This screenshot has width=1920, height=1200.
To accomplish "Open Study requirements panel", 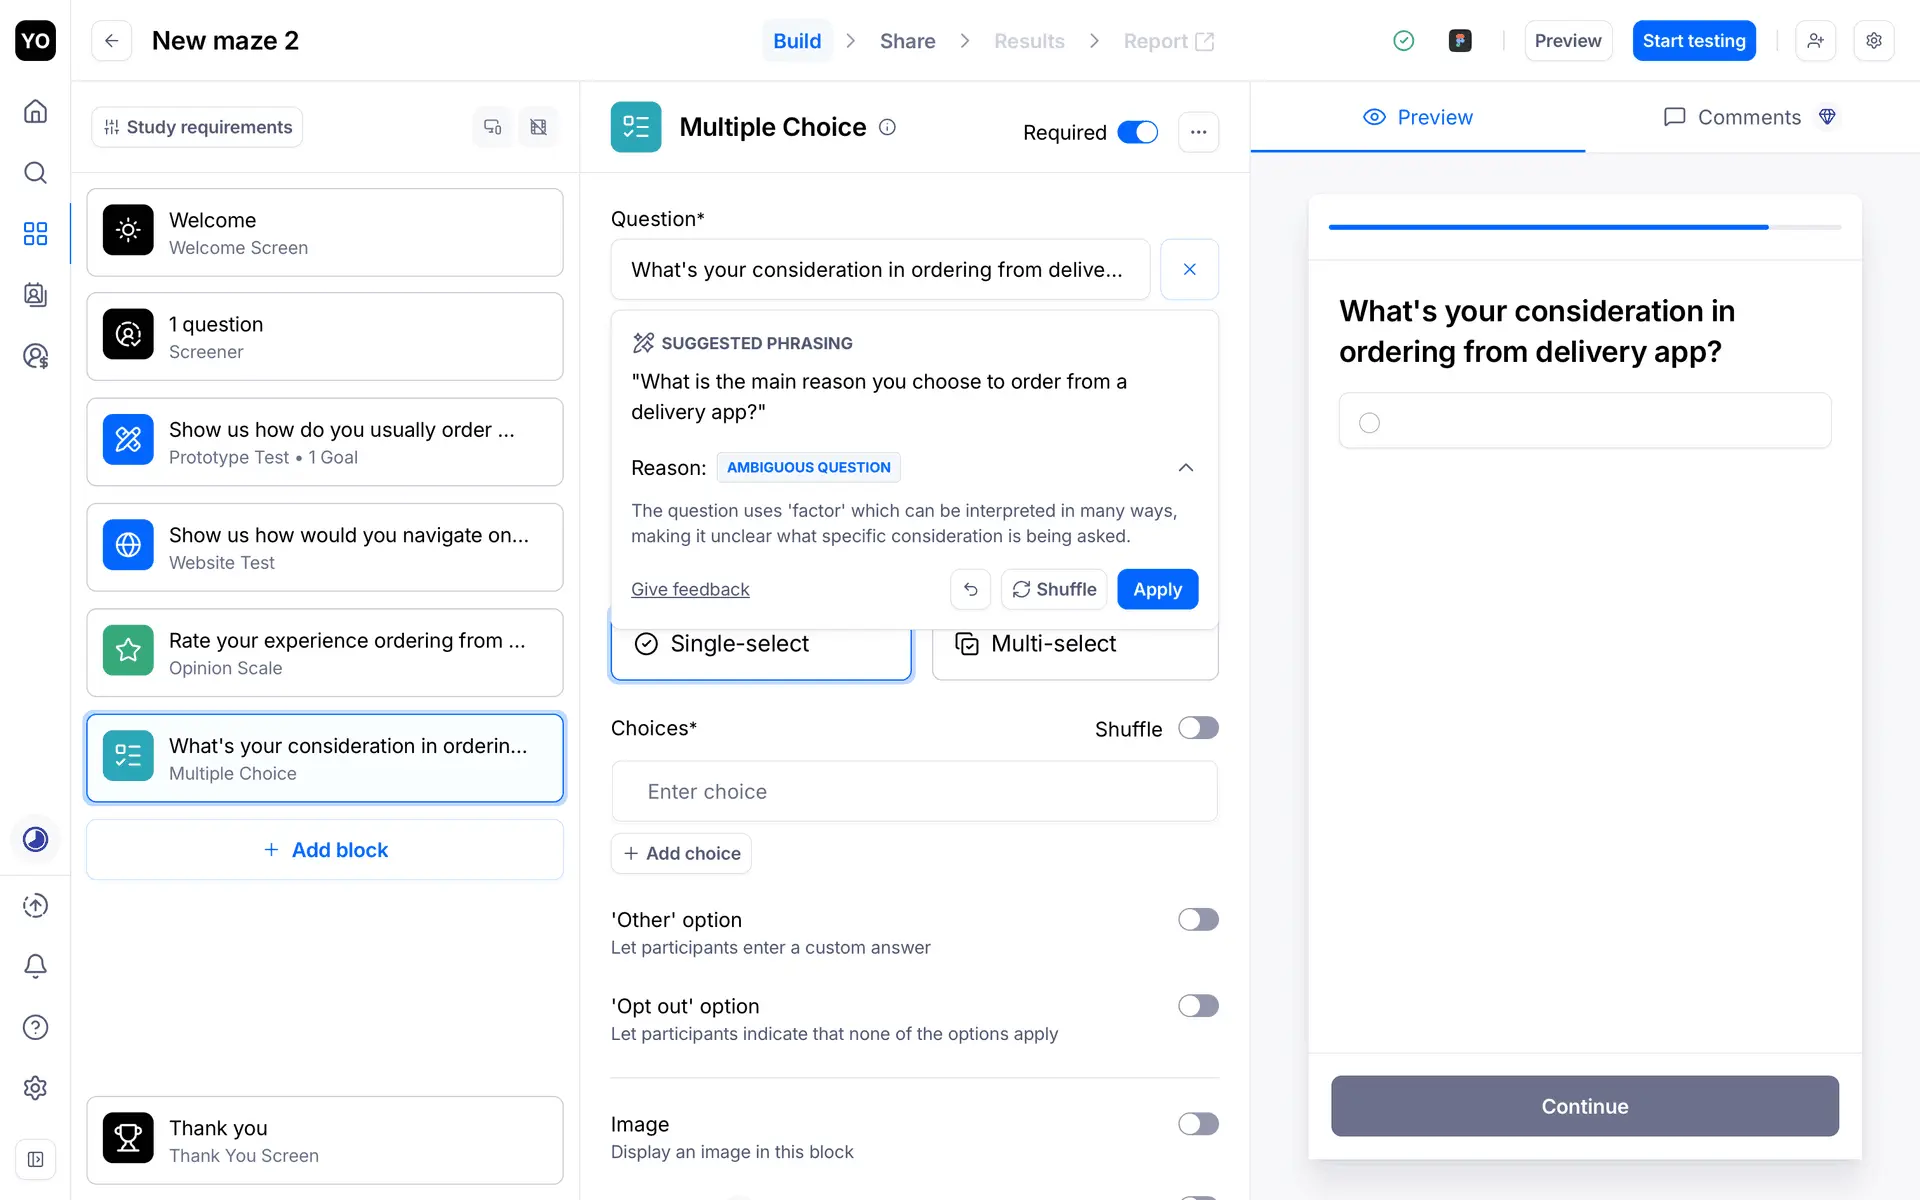I will [x=198, y=127].
